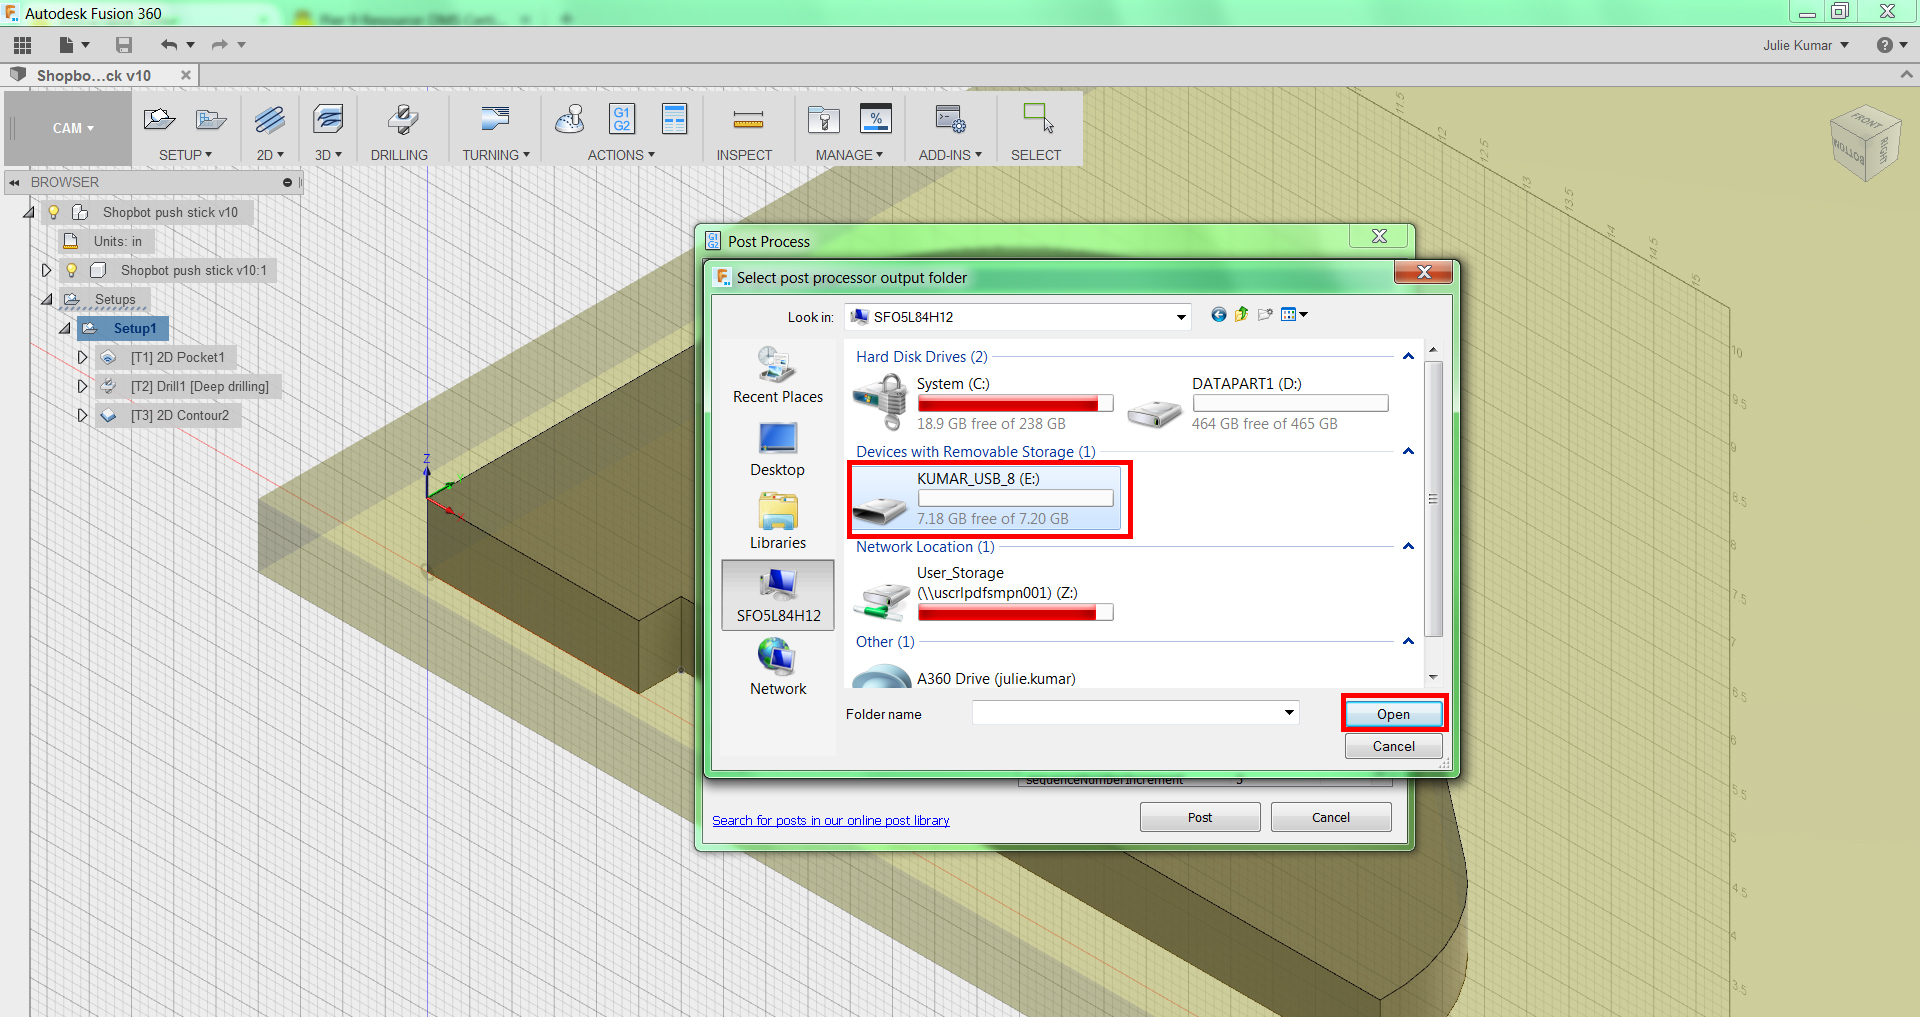Collapse the Hard Disk Drives group
Viewport: 1920px width, 1017px height.
click(x=1408, y=356)
